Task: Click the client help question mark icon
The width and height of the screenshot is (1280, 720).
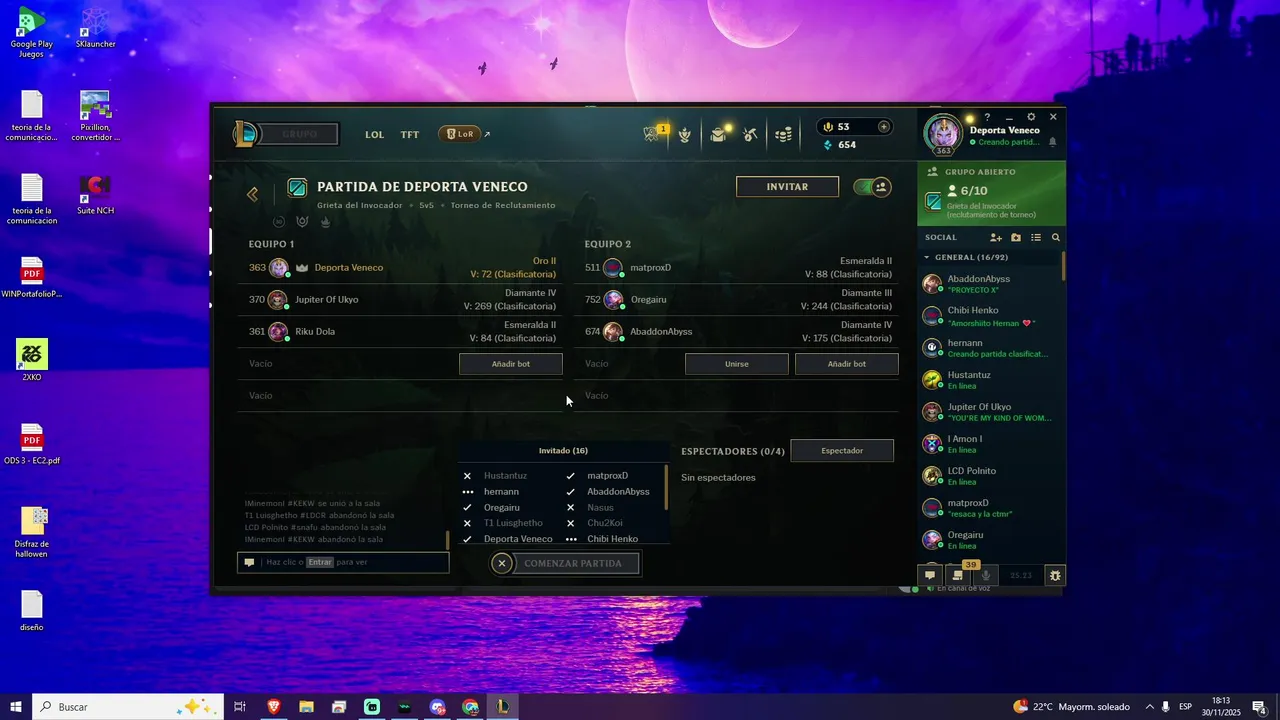Action: [x=988, y=117]
